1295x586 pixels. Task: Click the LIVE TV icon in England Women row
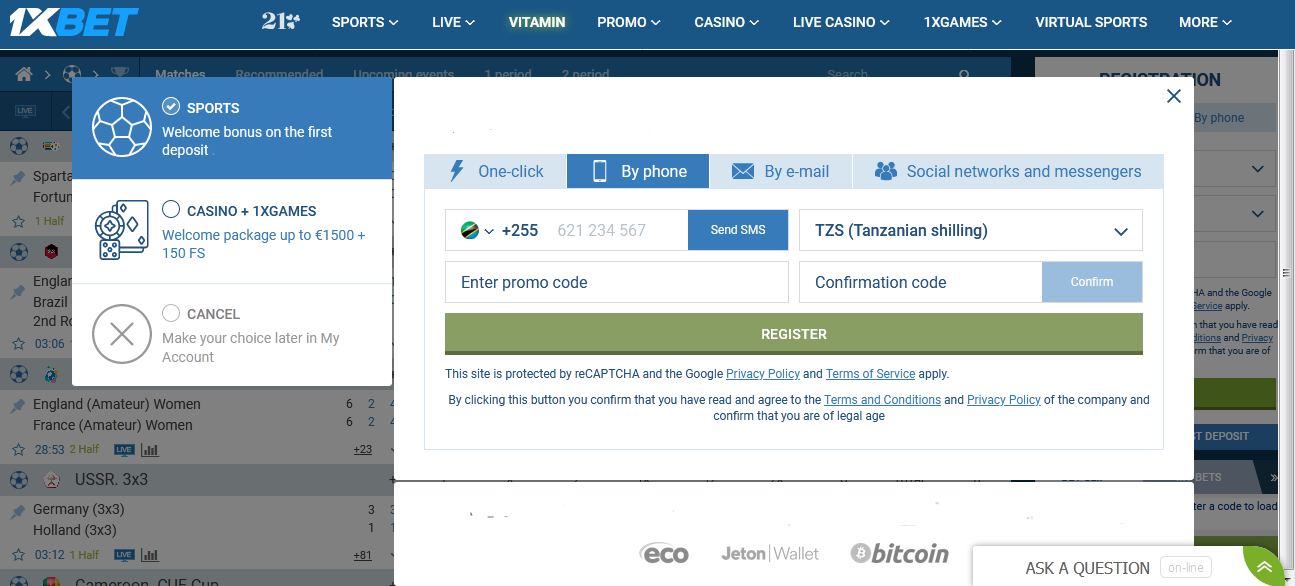[x=124, y=450]
